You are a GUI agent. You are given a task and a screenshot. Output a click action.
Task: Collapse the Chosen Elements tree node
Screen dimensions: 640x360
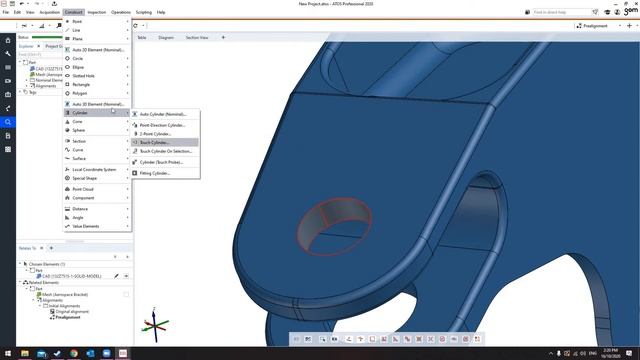click(20, 264)
